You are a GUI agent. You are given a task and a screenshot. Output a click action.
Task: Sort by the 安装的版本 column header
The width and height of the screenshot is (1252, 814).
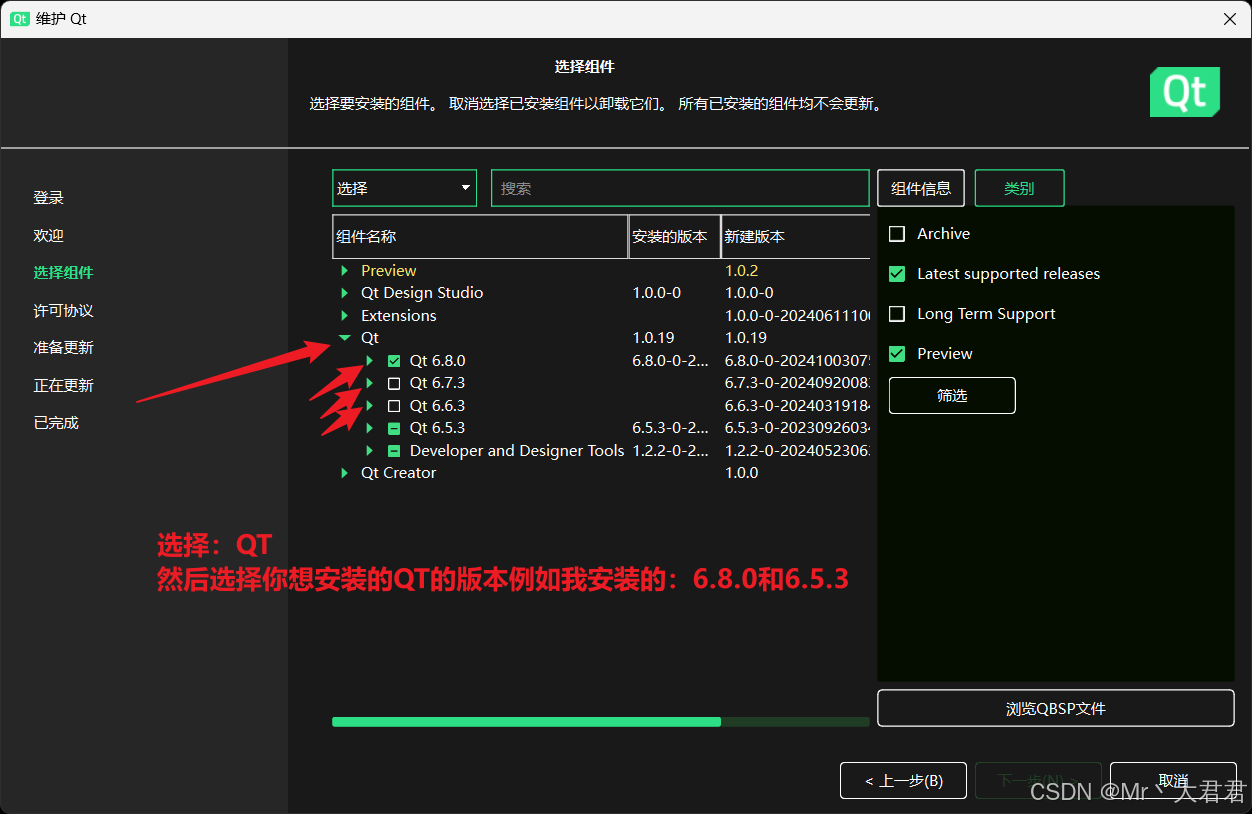click(674, 237)
